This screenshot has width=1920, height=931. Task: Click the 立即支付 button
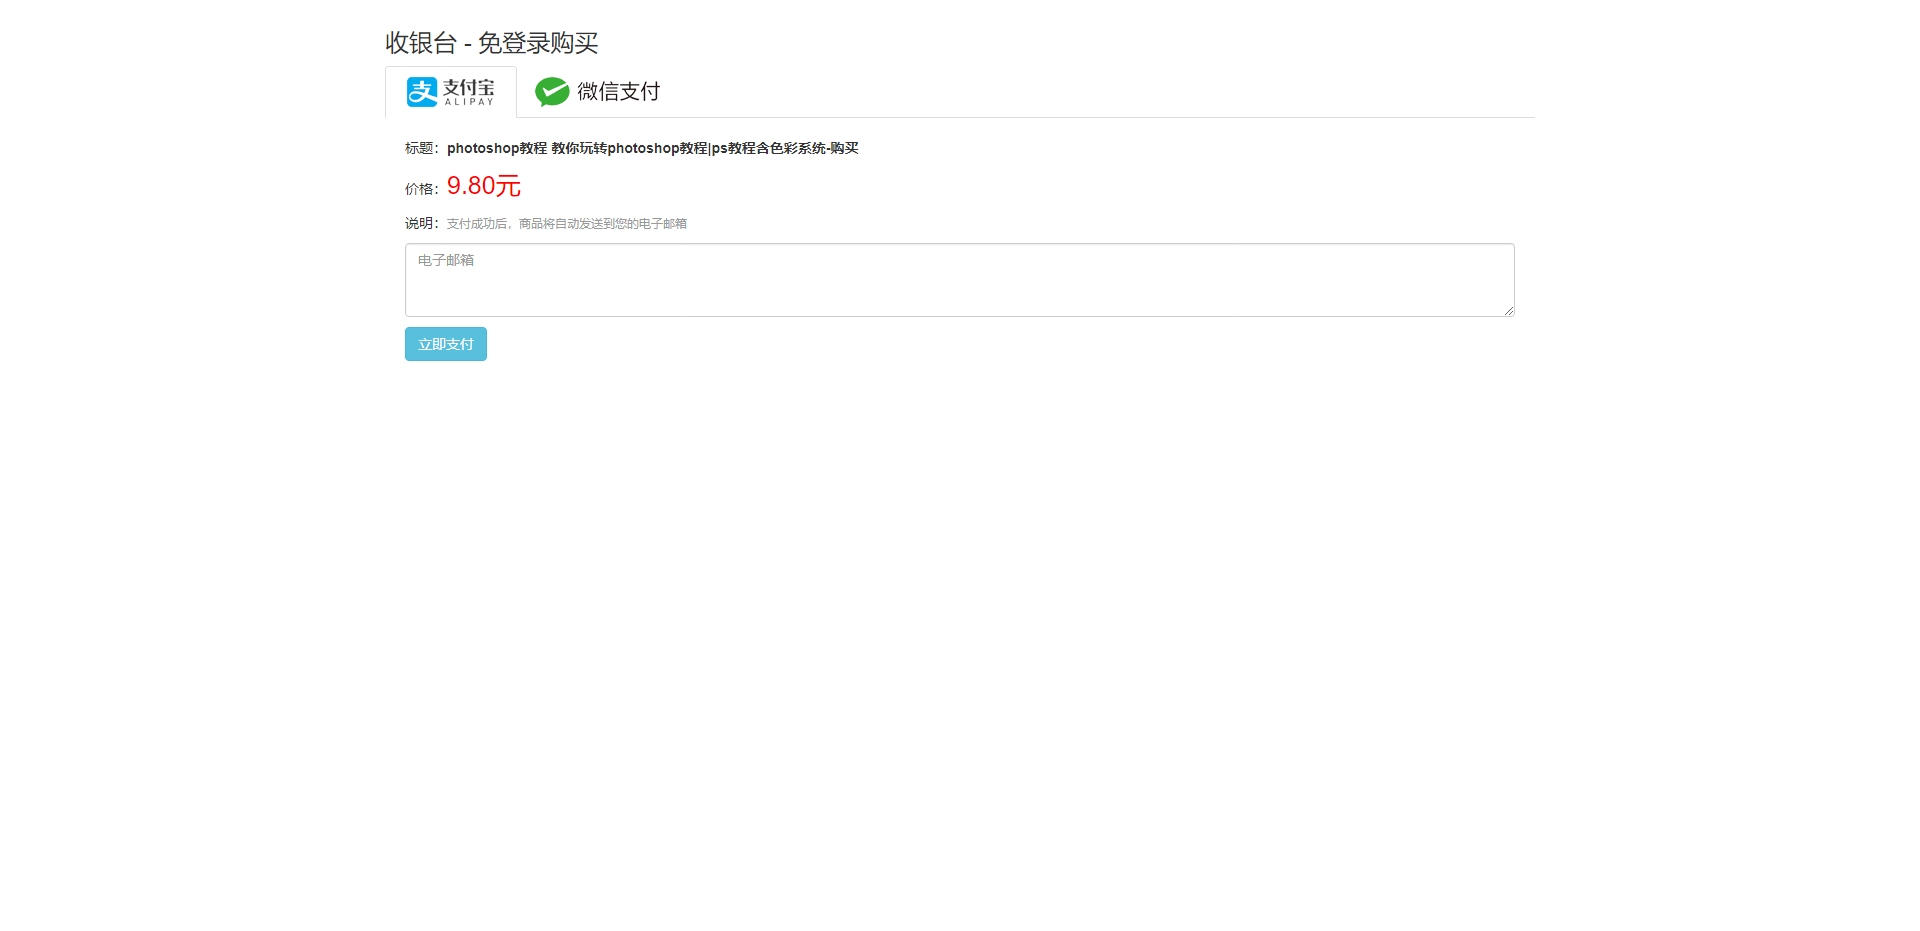pos(446,344)
